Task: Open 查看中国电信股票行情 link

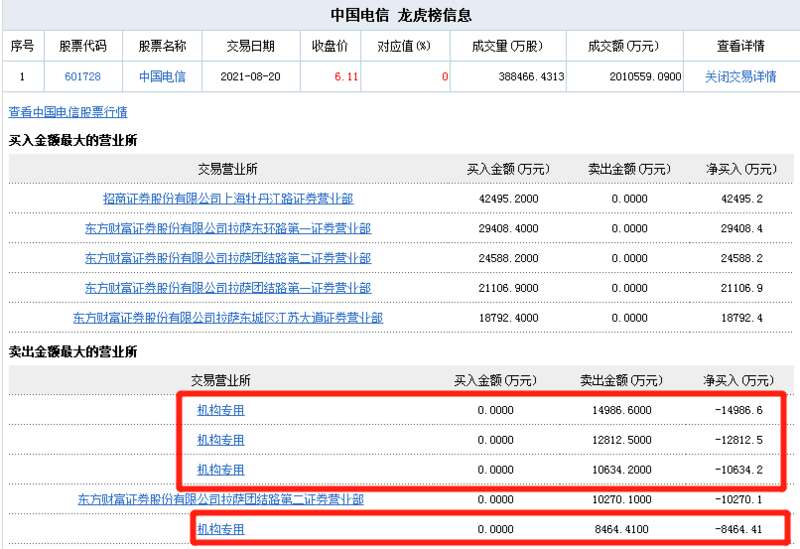Action: click(68, 112)
